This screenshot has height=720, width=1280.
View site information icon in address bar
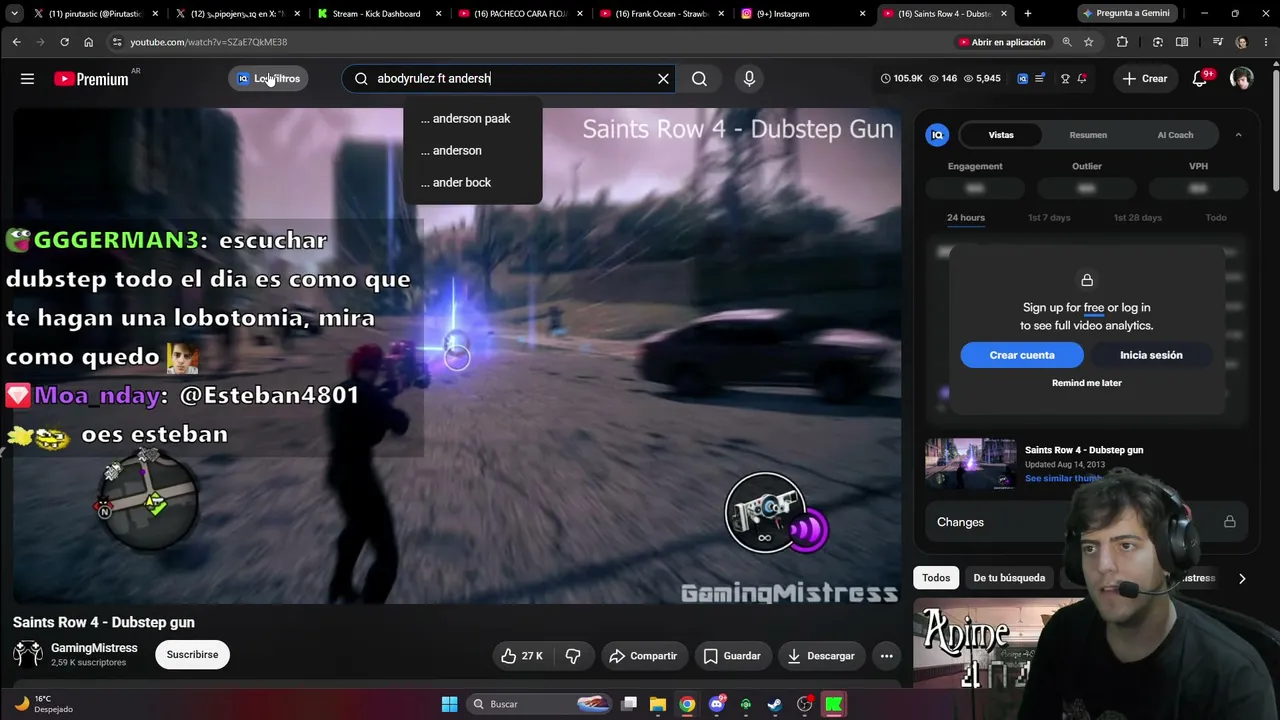pyautogui.click(x=117, y=42)
